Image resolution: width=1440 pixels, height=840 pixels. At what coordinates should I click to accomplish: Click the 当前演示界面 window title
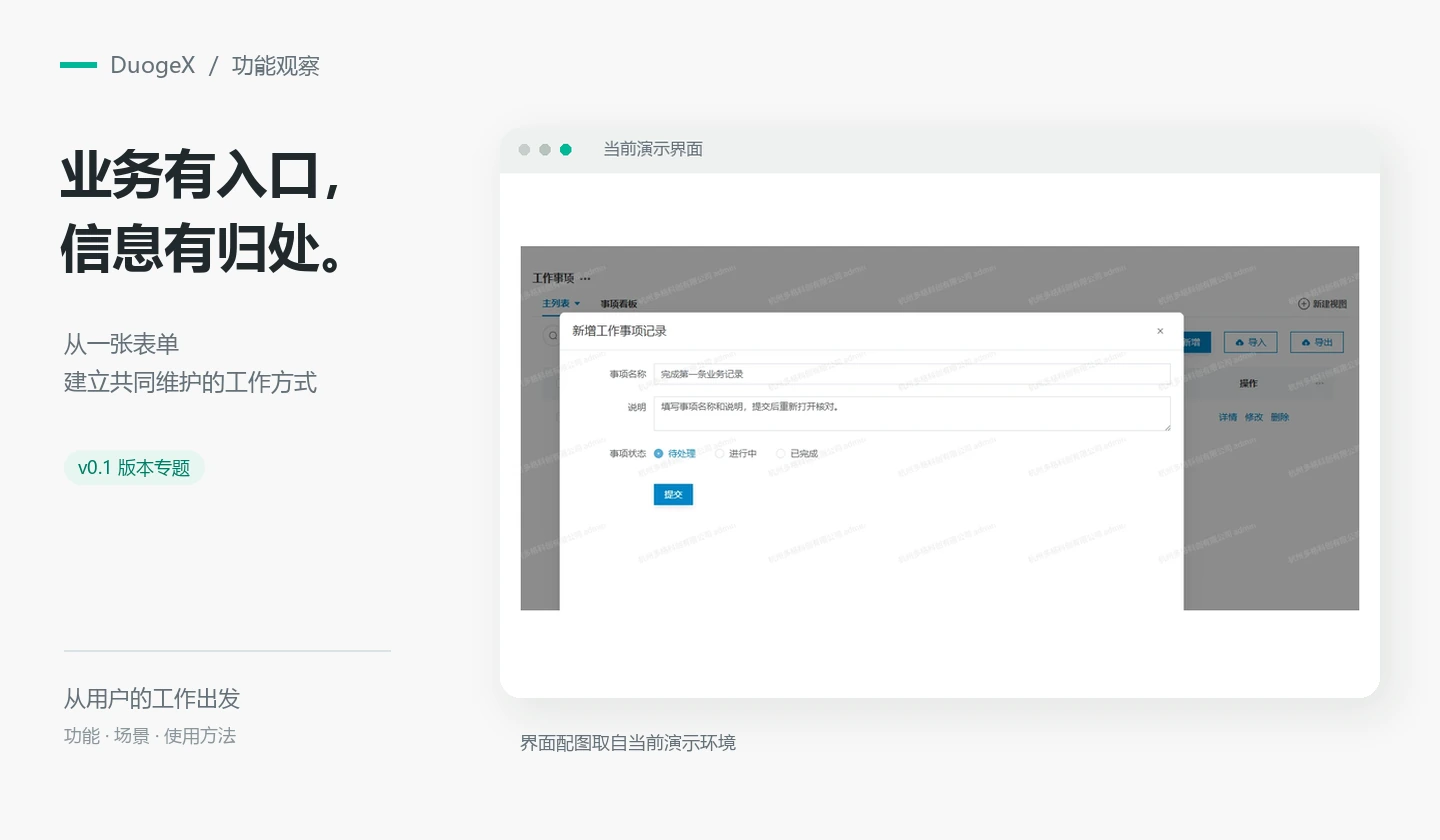(x=653, y=149)
